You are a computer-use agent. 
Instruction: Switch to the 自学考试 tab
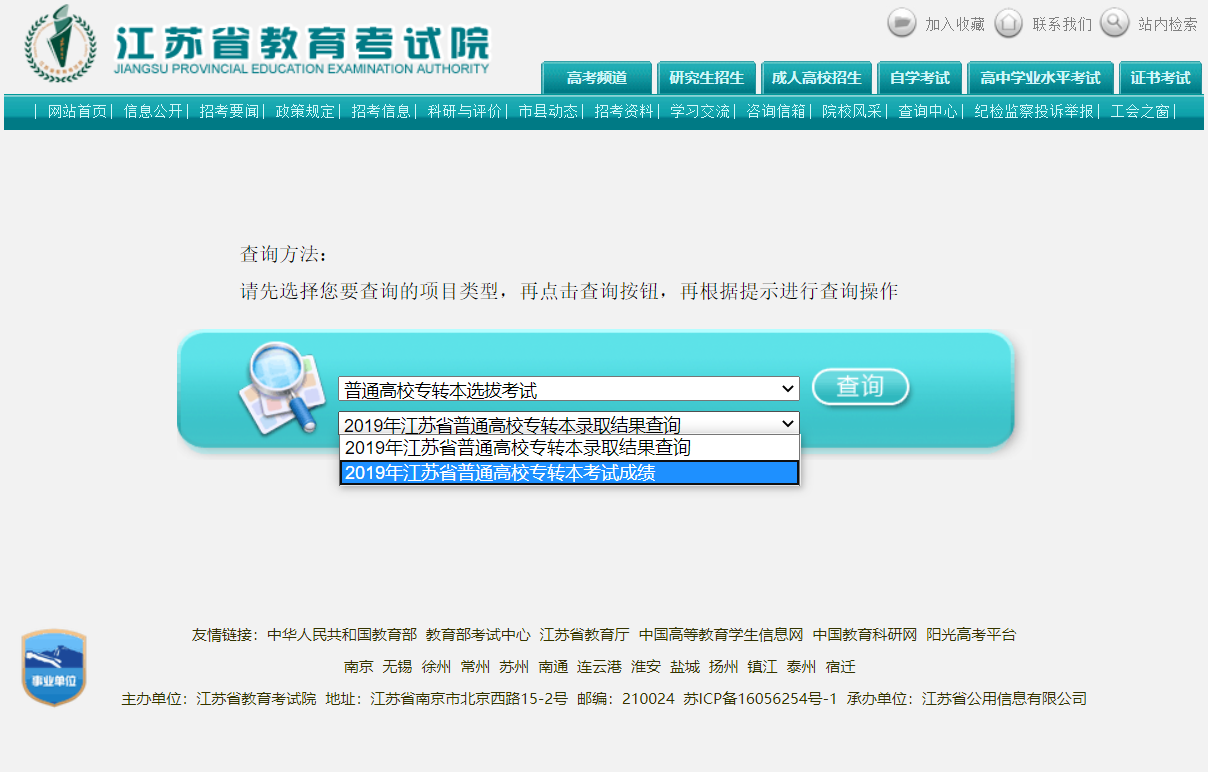click(920, 78)
